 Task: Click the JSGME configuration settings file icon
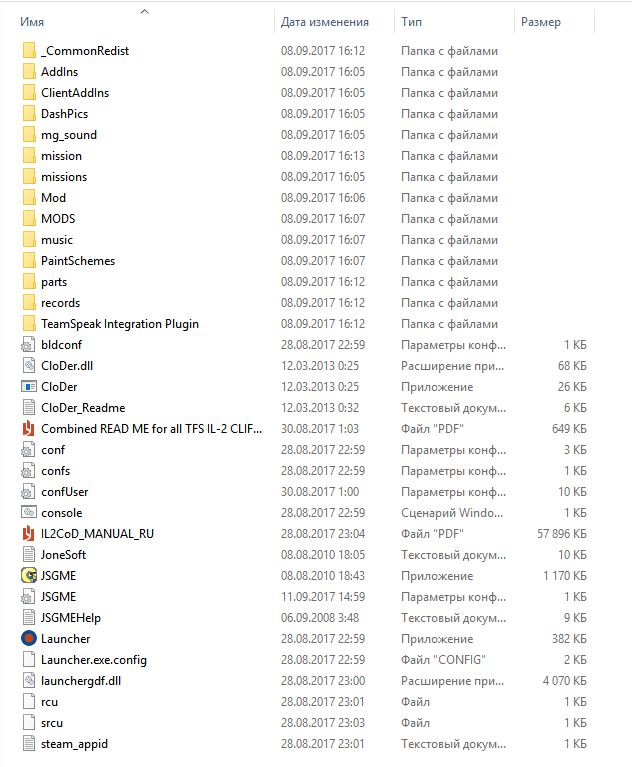(x=28, y=597)
